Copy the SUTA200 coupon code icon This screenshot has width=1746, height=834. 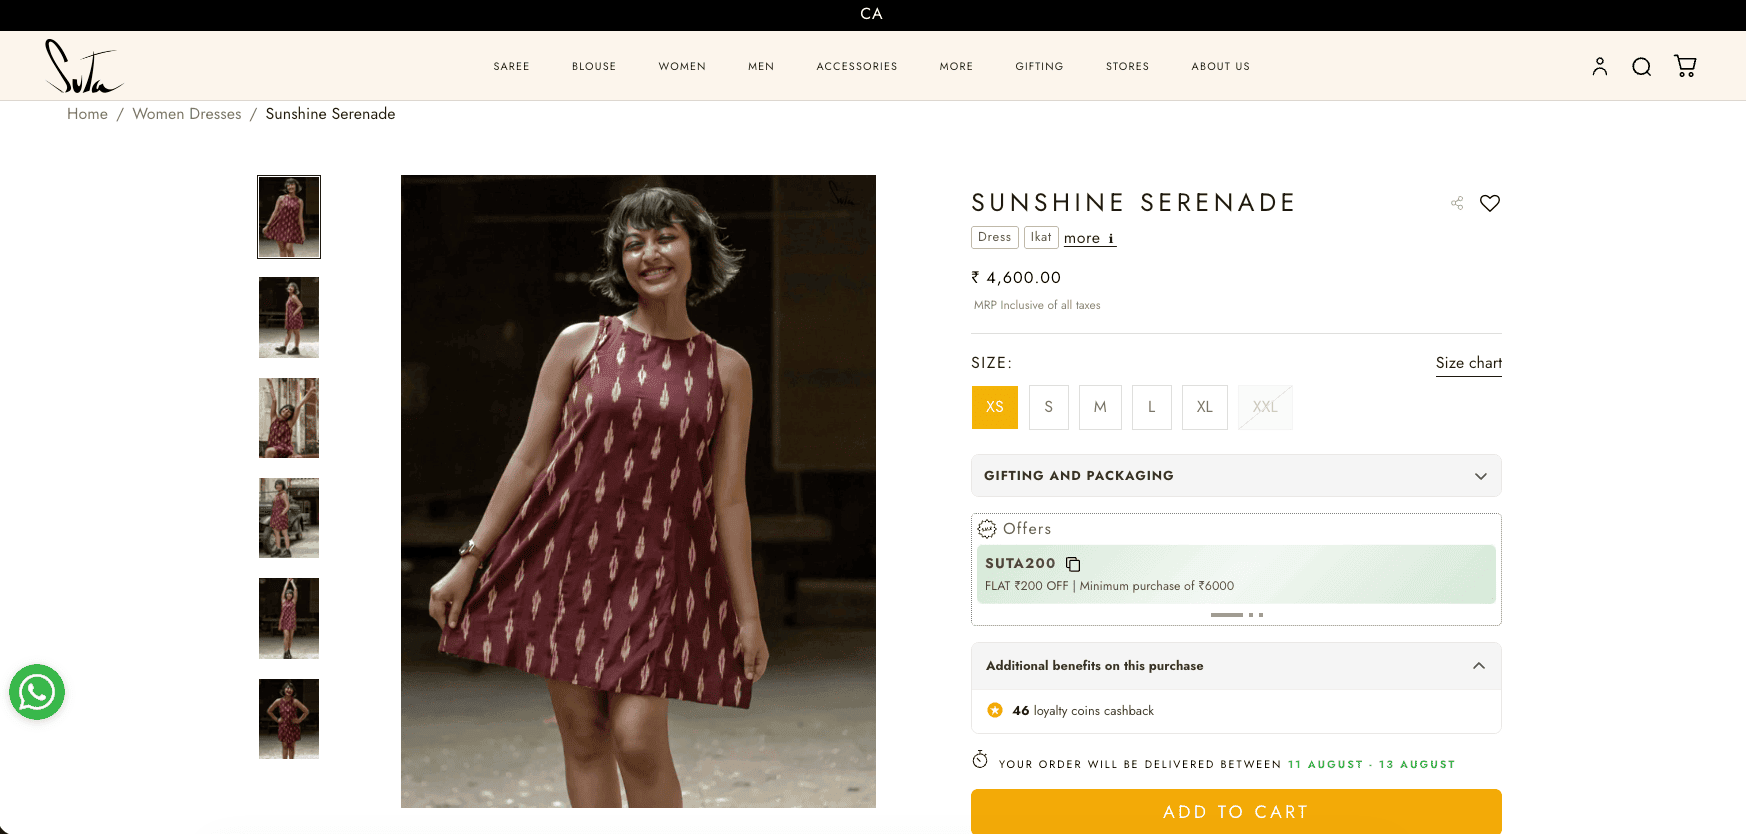tap(1073, 564)
